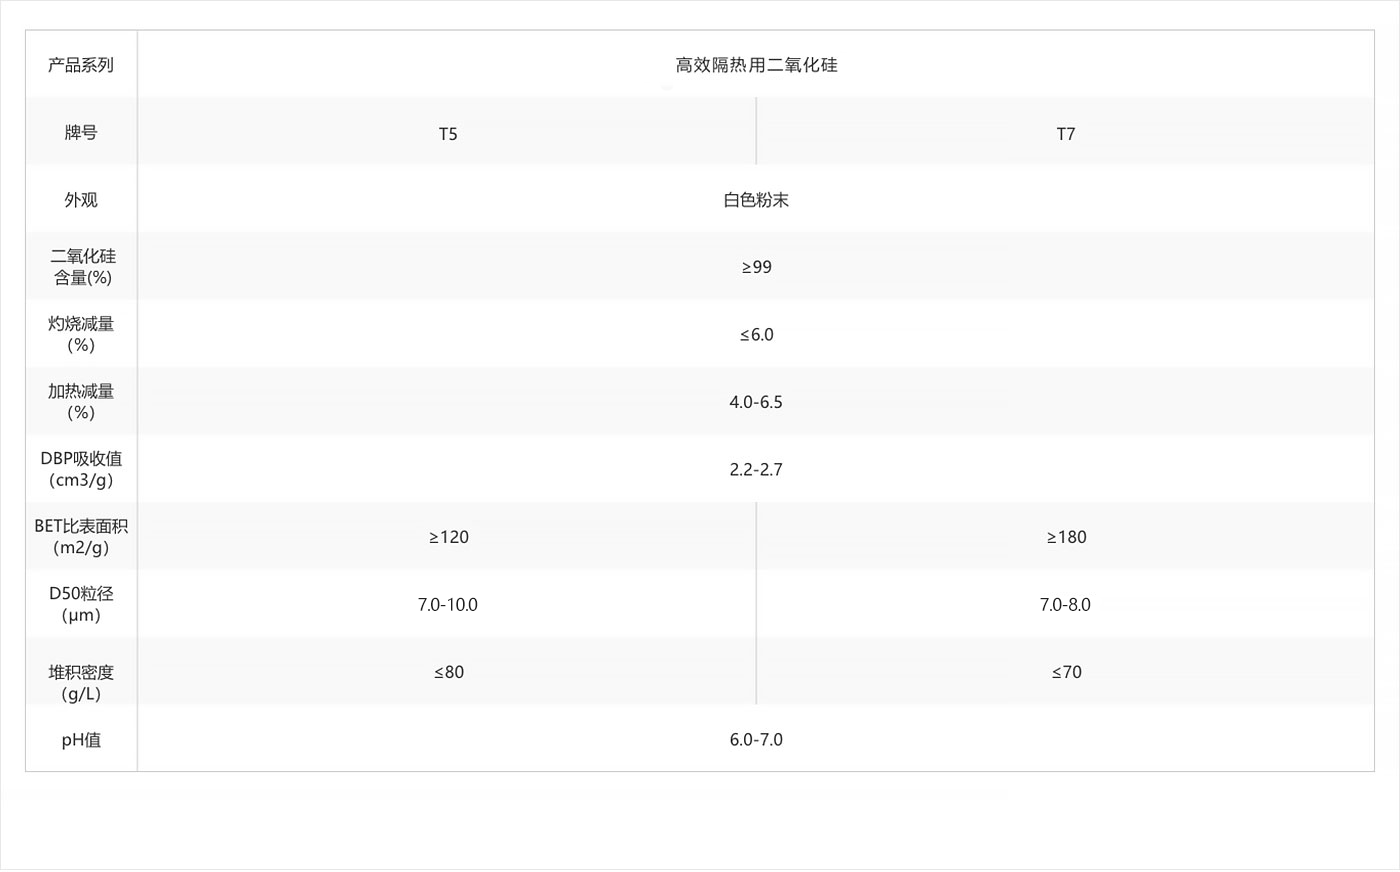This screenshot has width=1400, height=872.
Task: Select the ≤6.0 ignition loss value
Action: click(x=756, y=335)
